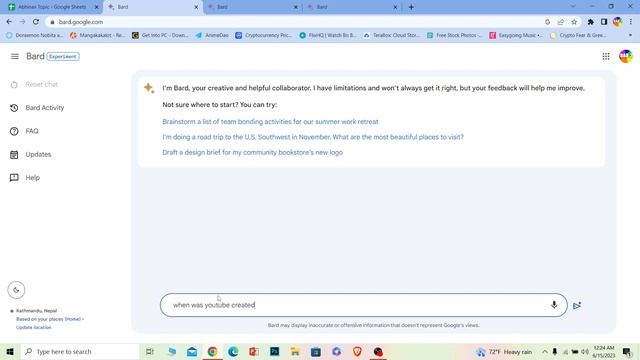This screenshot has width=640, height=360.
Task: Open the taskbar clock and date
Action: 604,352
